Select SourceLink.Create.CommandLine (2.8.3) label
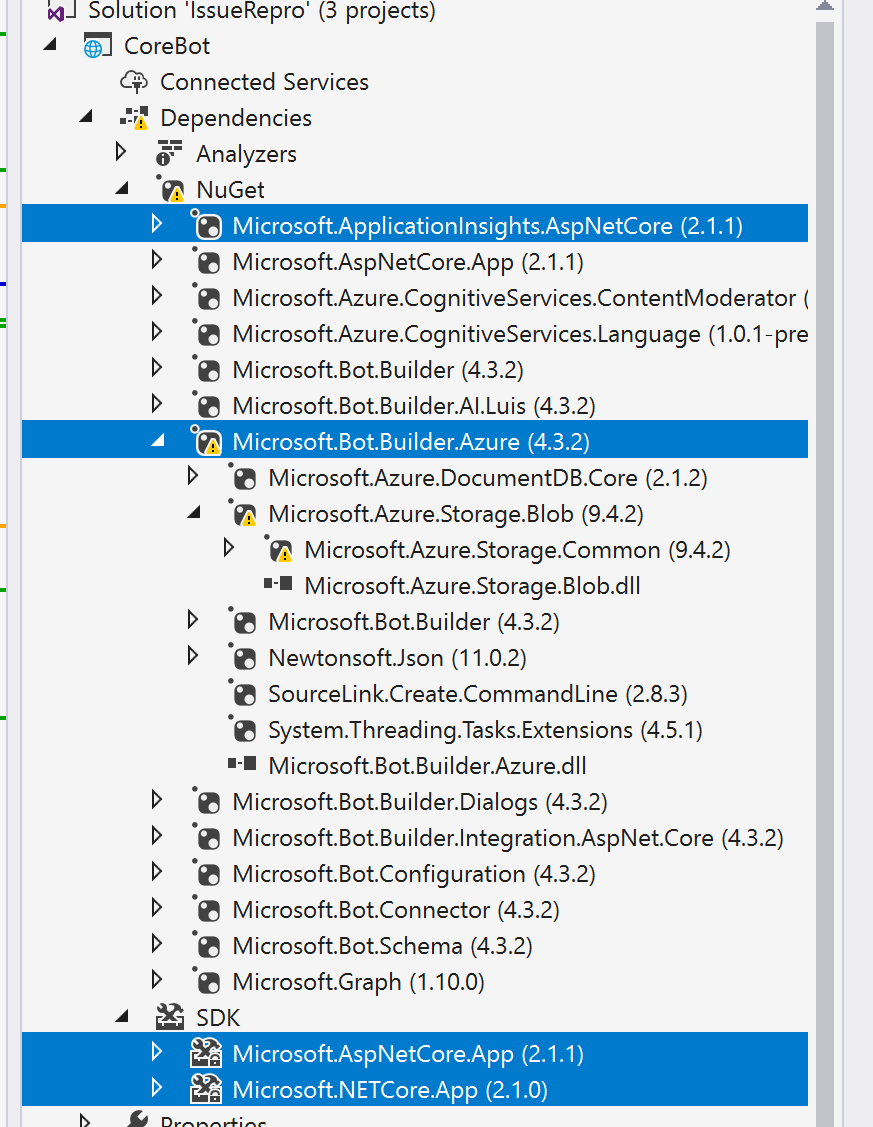This screenshot has height=1127, width=873. coord(478,694)
